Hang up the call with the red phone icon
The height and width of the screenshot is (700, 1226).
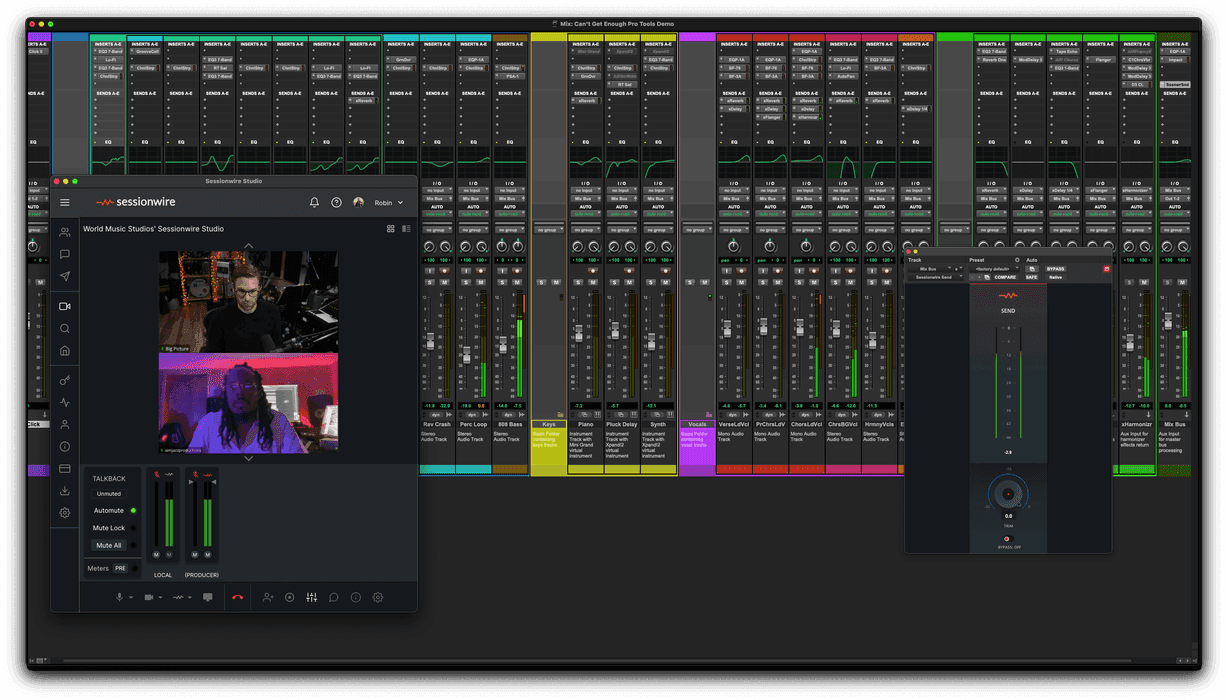(238, 597)
